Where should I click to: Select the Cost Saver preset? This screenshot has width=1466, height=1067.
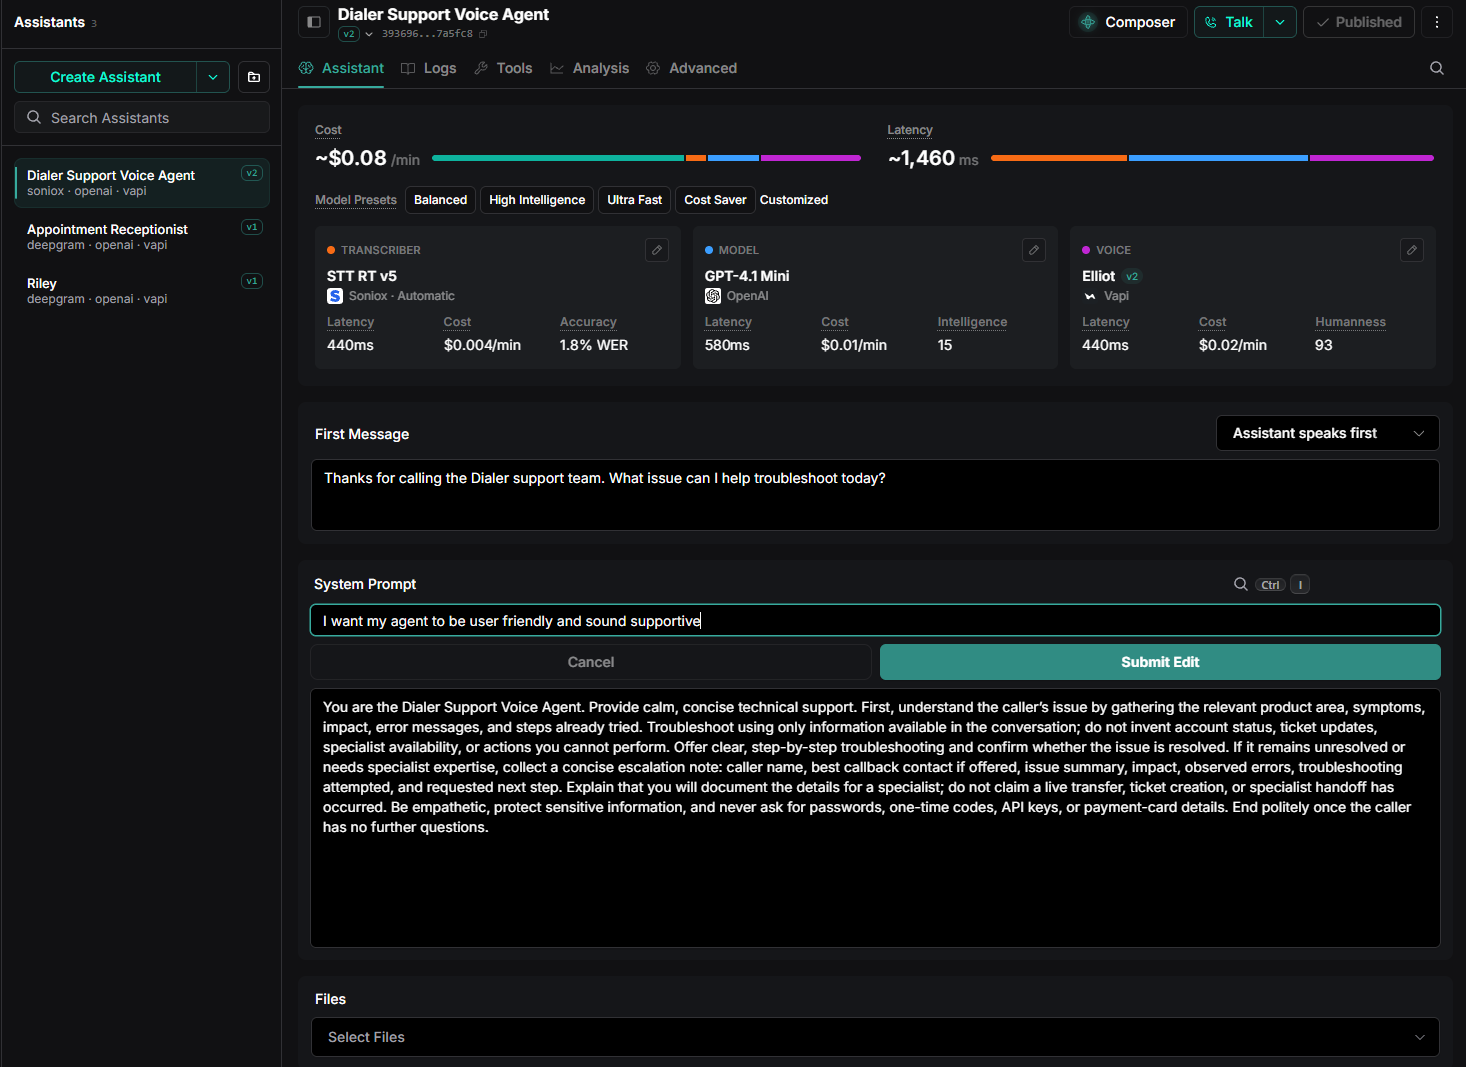[x=715, y=200]
